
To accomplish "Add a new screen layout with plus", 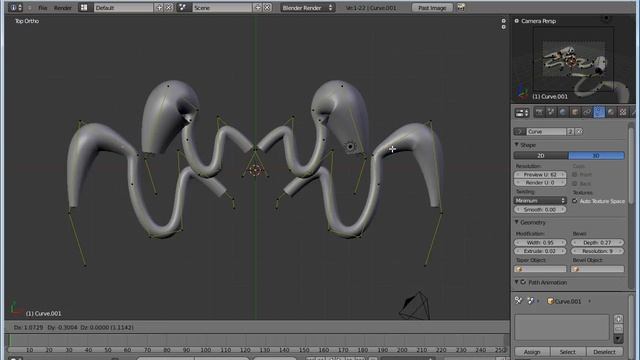I will pyautogui.click(x=159, y=8).
